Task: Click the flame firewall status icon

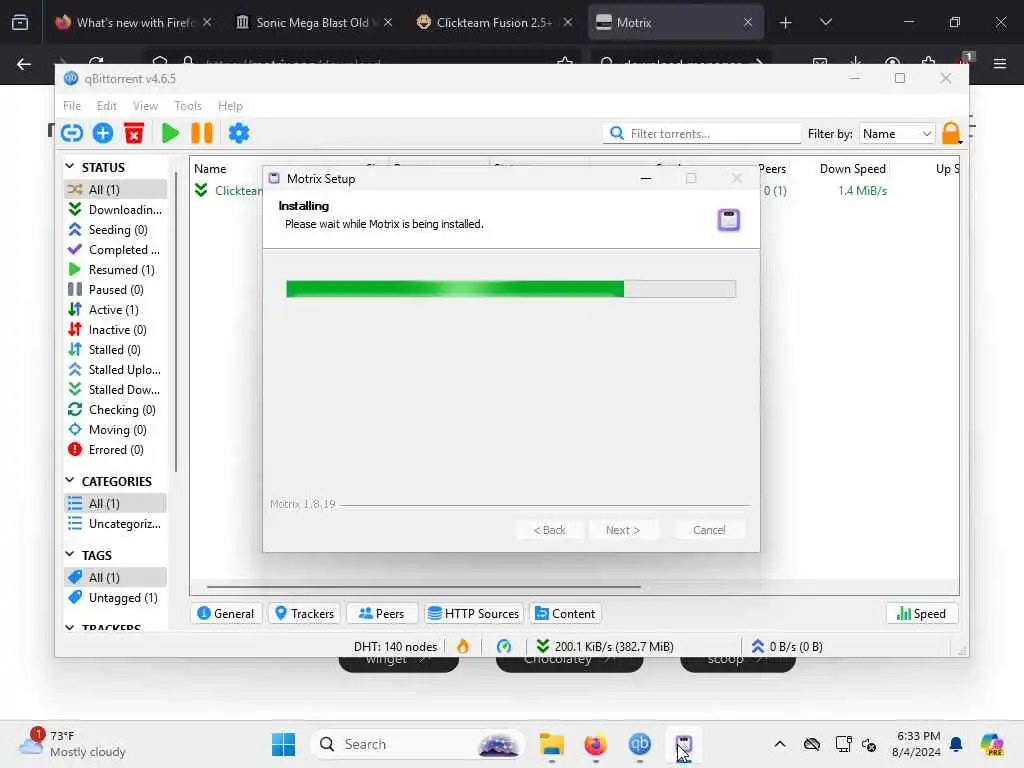Action: [463, 647]
